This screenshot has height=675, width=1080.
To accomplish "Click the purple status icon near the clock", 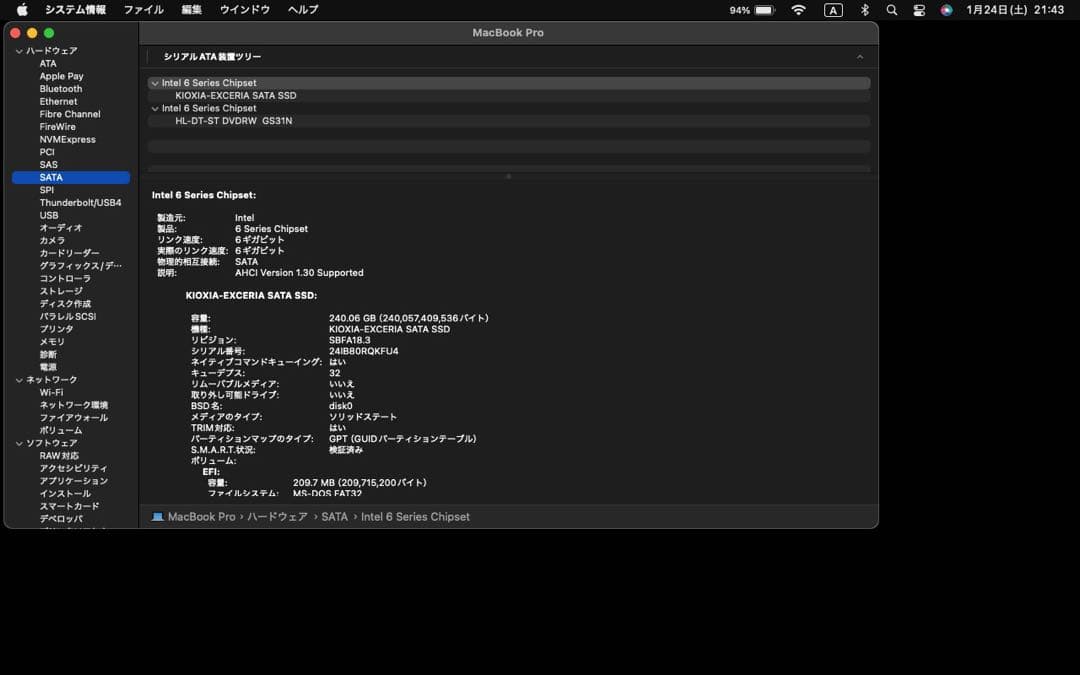I will point(947,9).
